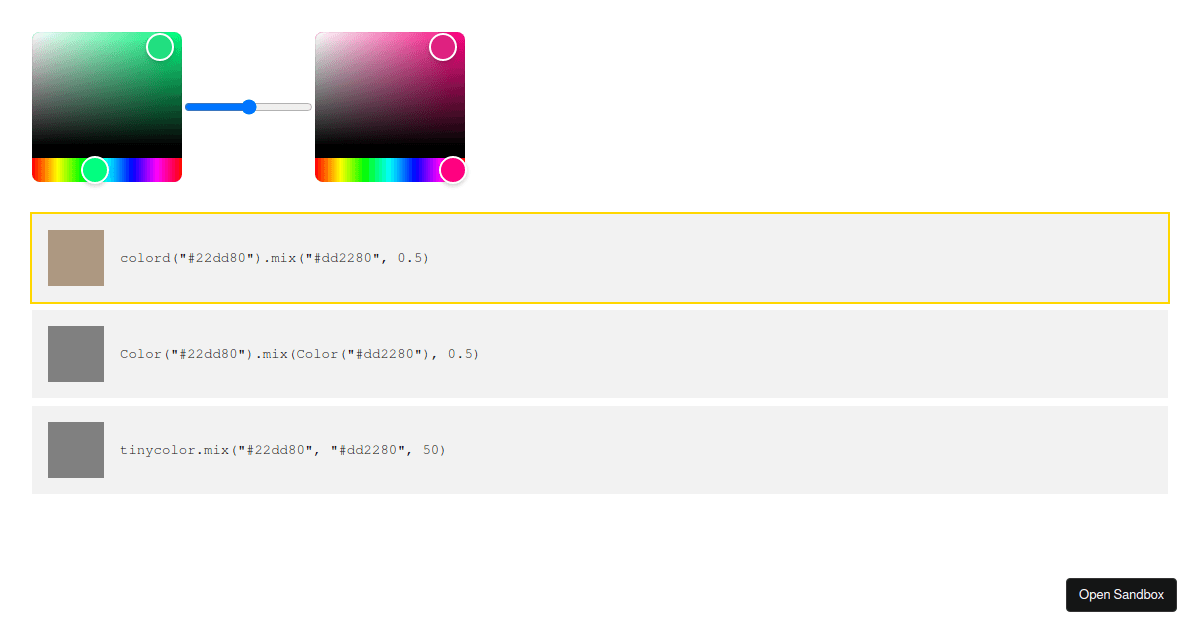The height and width of the screenshot is (630, 1200).
Task: Select the highlighted colord mix result row
Action: pos(600,257)
